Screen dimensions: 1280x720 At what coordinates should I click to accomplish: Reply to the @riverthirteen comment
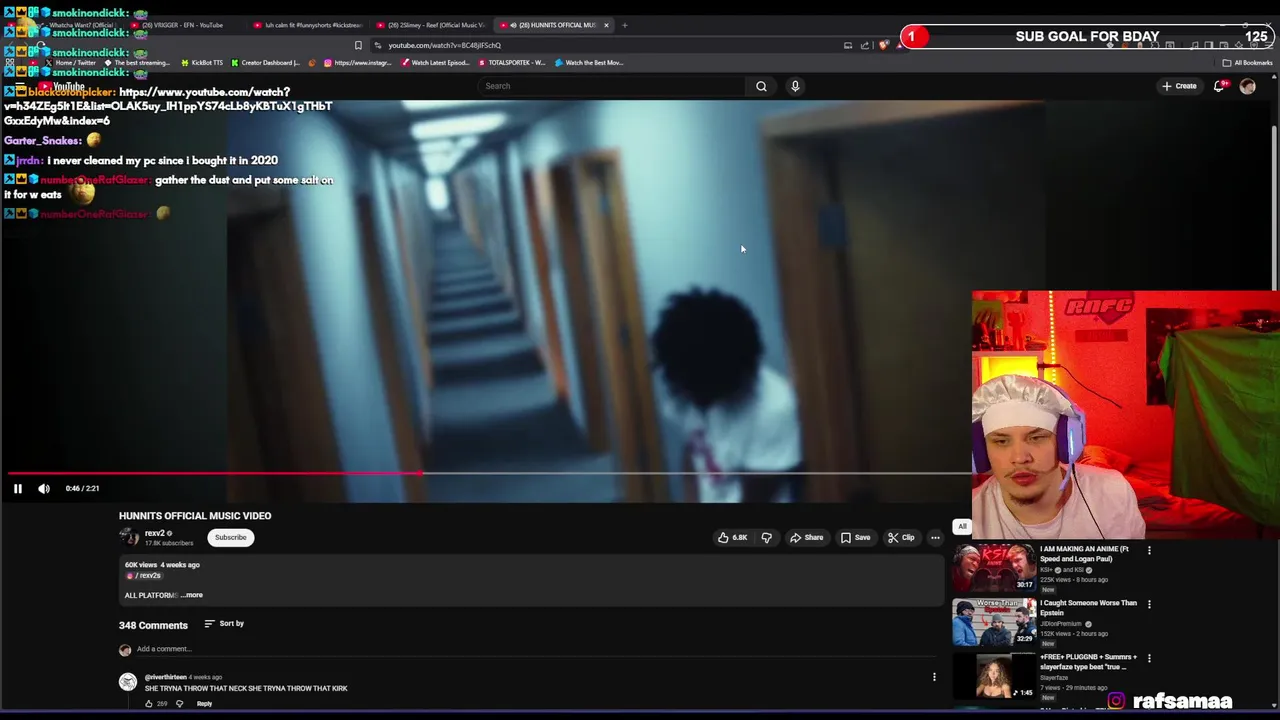tap(204, 703)
